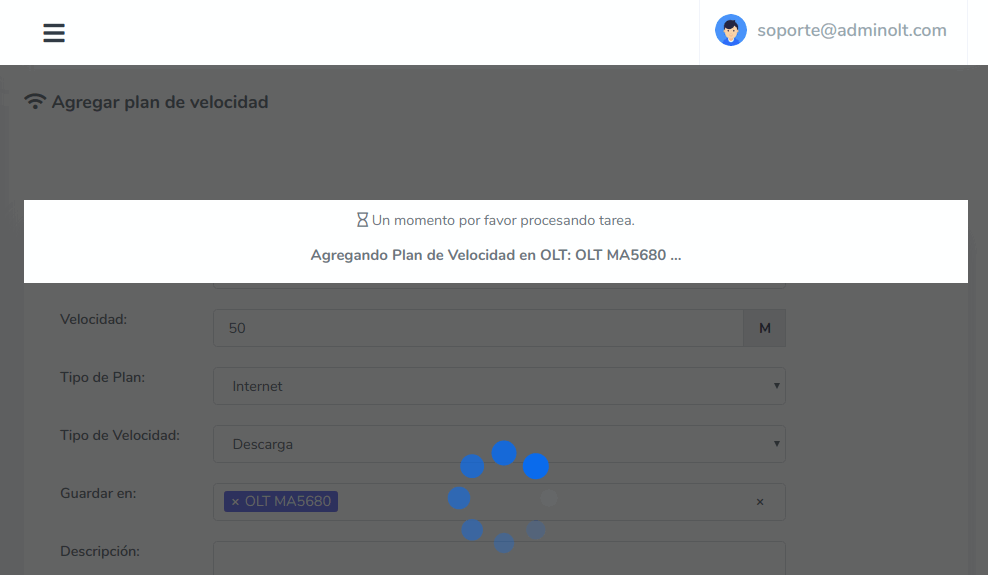Open the Tipo de Plan dropdown

[x=498, y=386]
